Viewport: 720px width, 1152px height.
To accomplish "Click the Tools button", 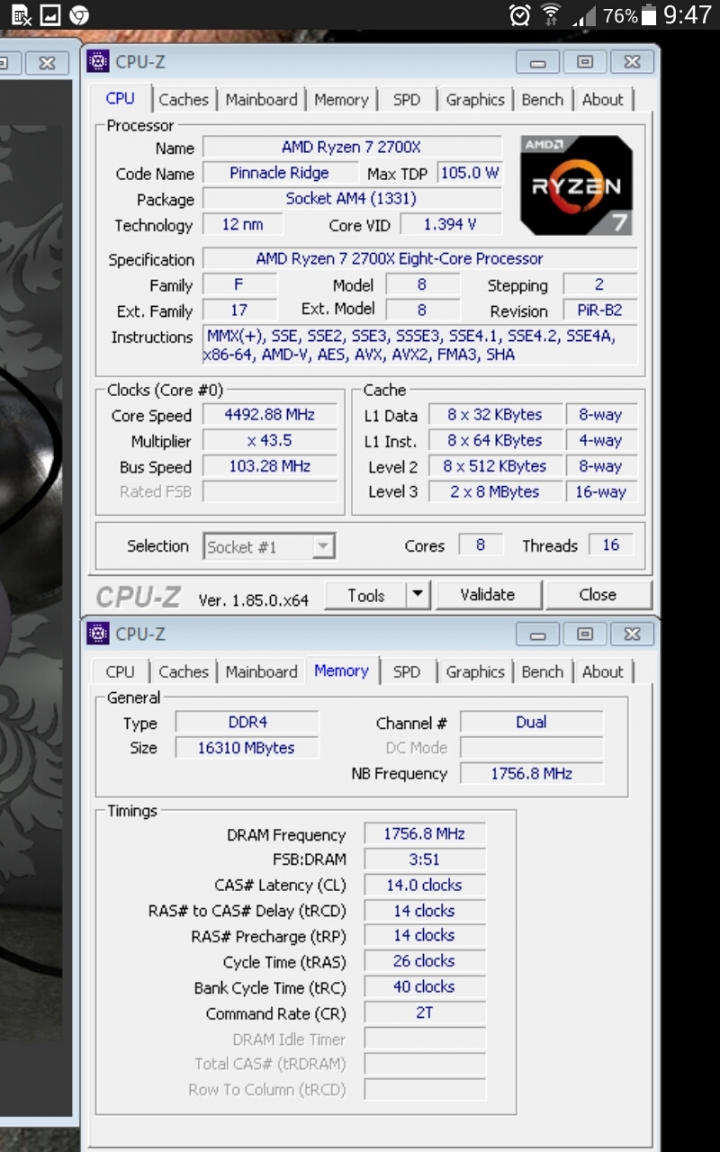I will (x=366, y=594).
